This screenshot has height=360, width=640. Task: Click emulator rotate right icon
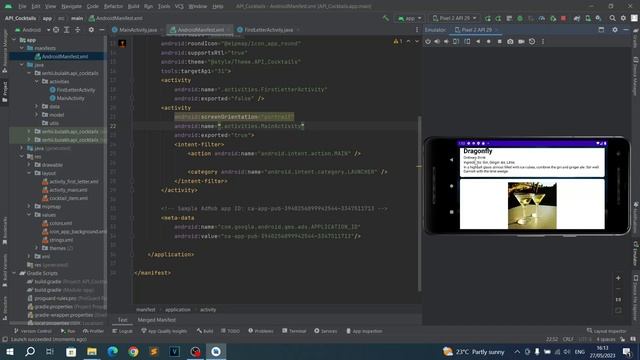[x=467, y=42]
